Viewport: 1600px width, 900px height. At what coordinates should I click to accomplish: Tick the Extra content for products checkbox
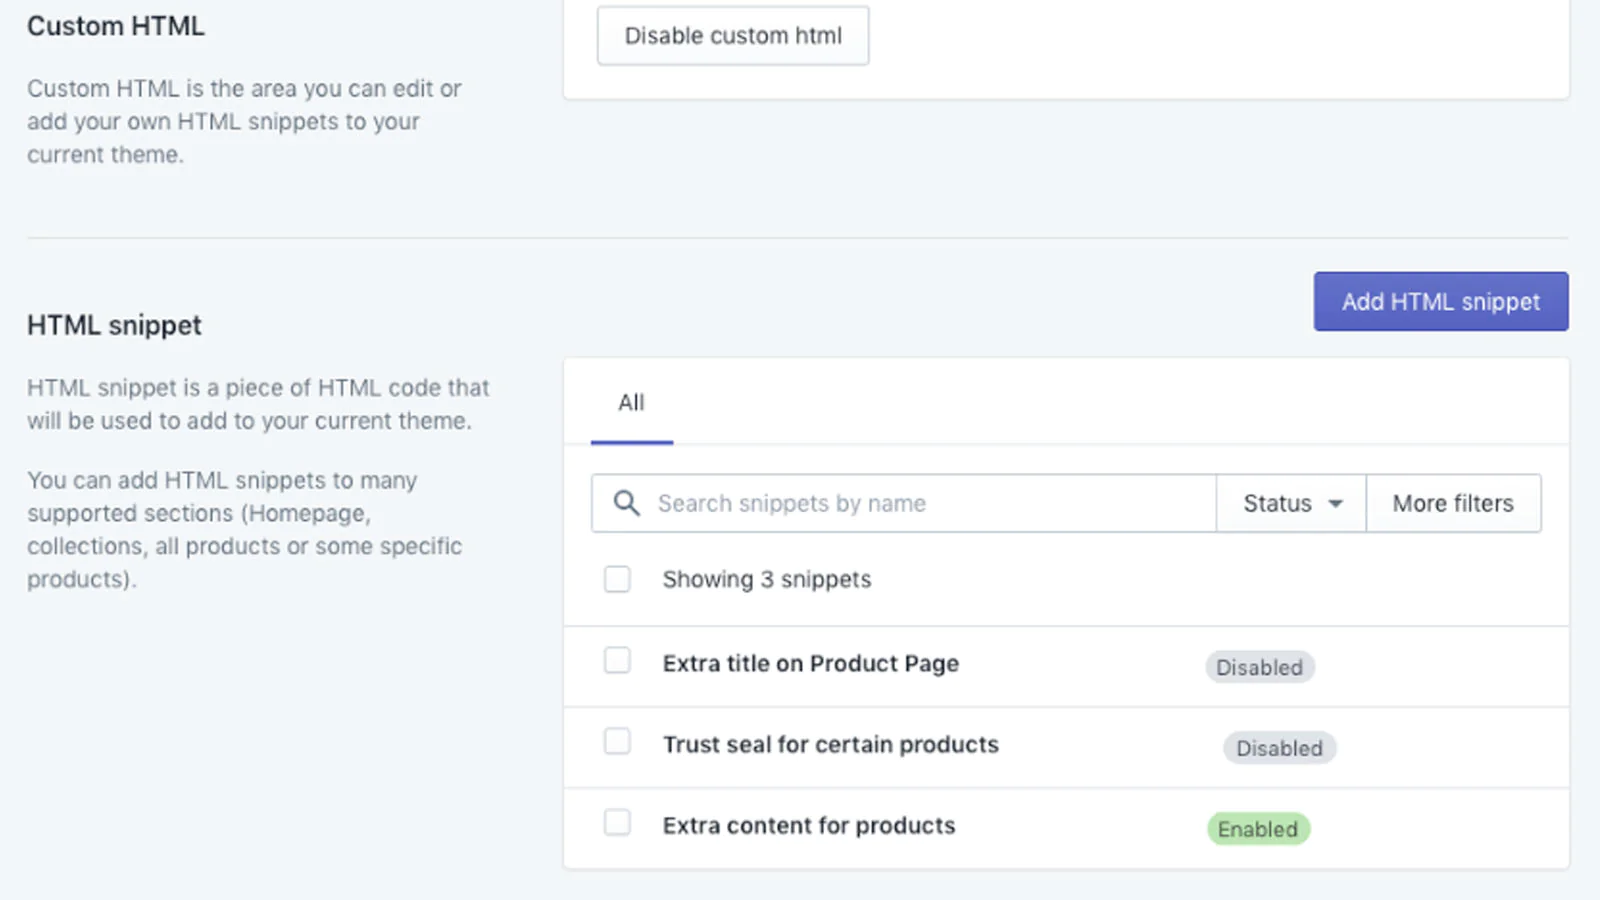(x=617, y=823)
